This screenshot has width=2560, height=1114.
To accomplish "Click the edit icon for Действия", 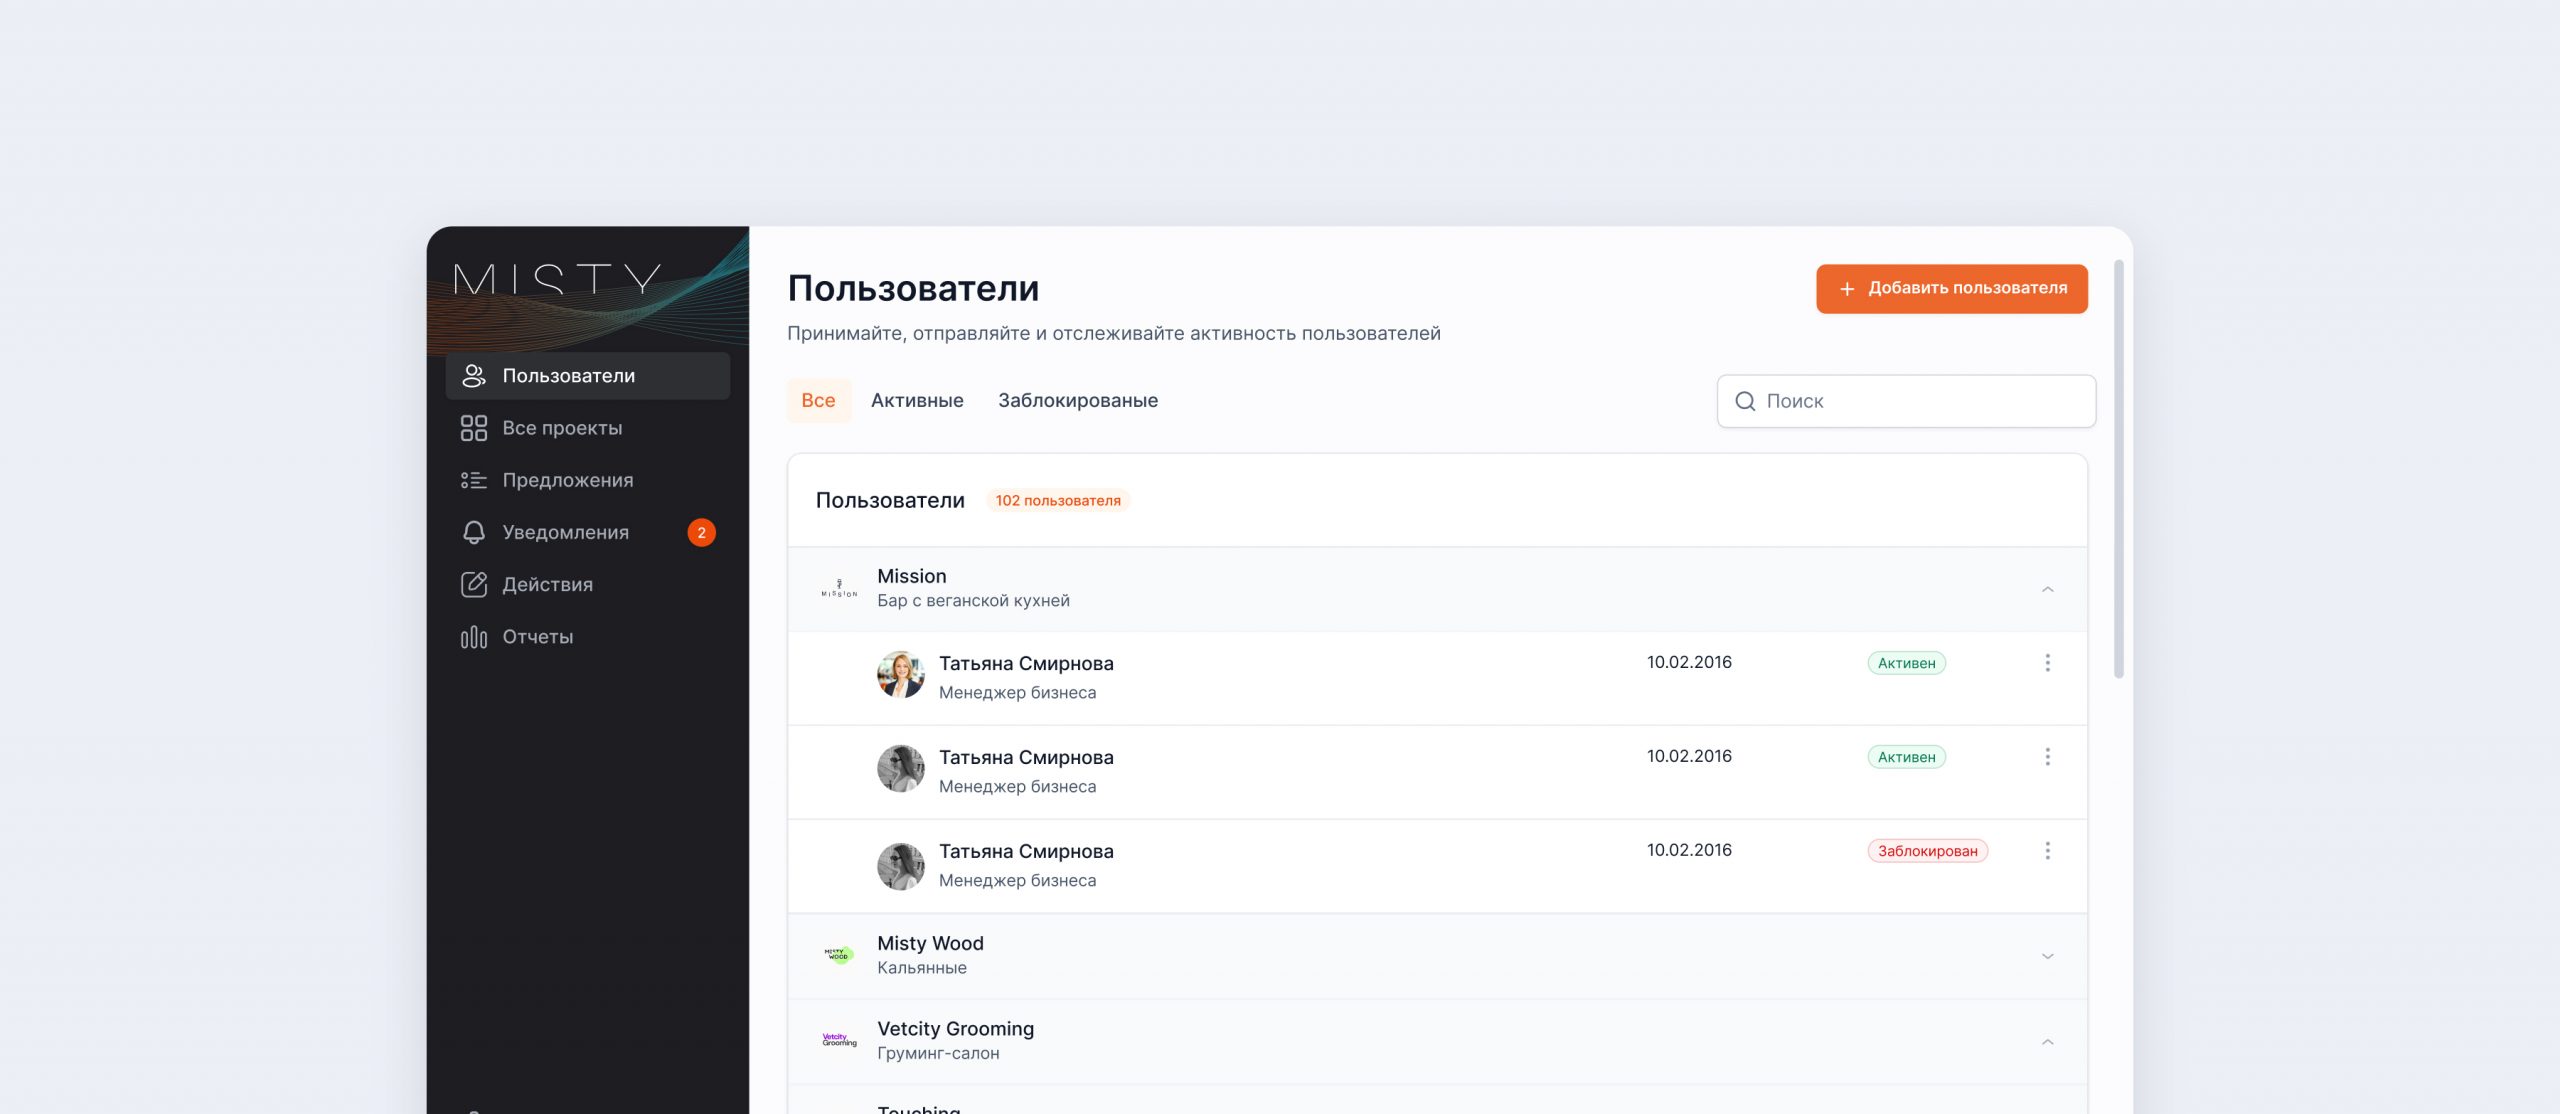I will point(474,584).
